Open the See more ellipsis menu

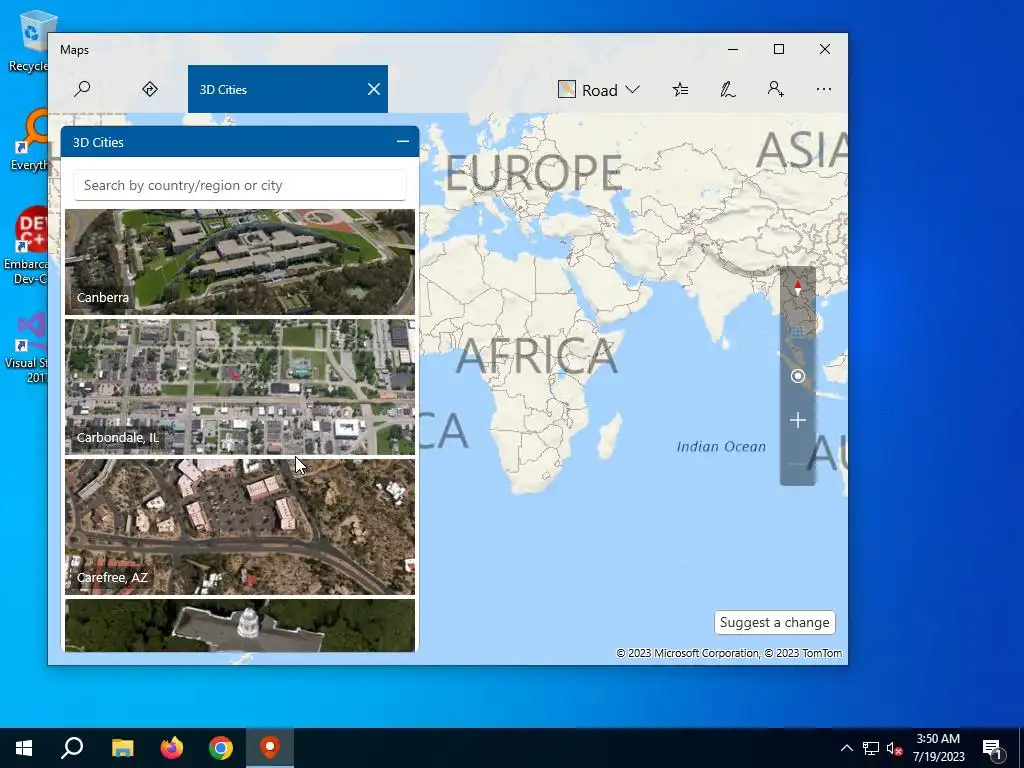(x=824, y=89)
